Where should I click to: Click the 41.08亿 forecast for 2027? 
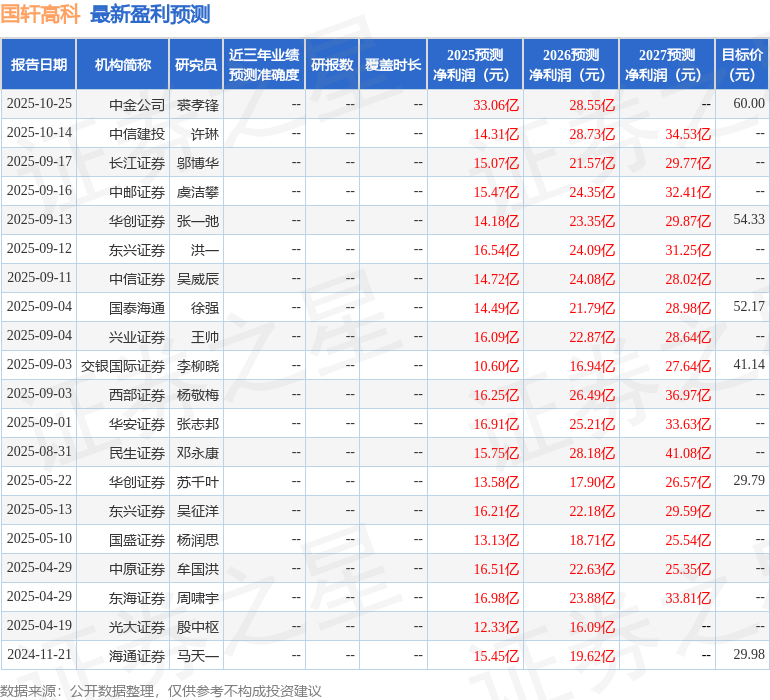pos(688,452)
